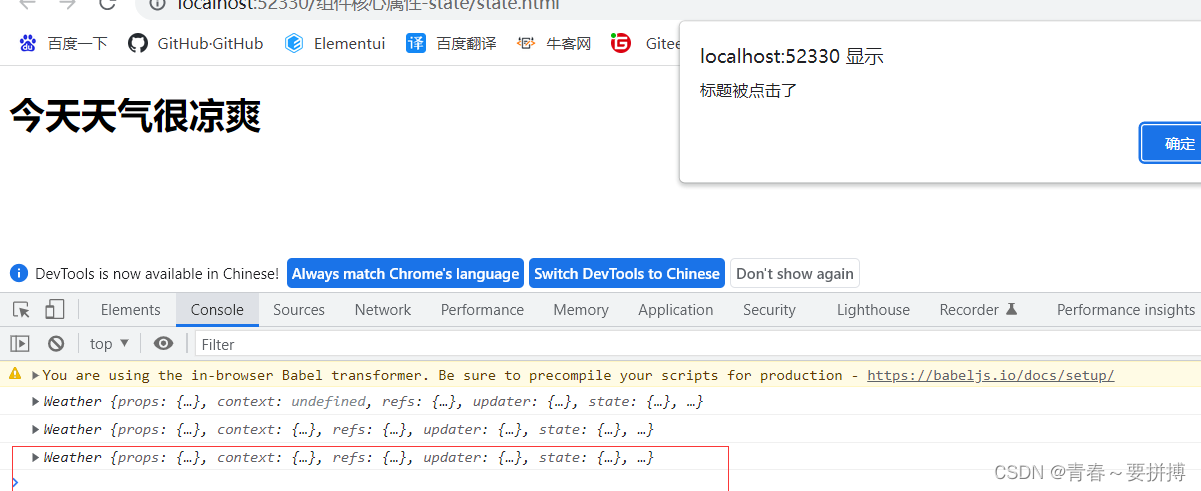
Task: Show the console sidebar panel
Action: (20, 344)
